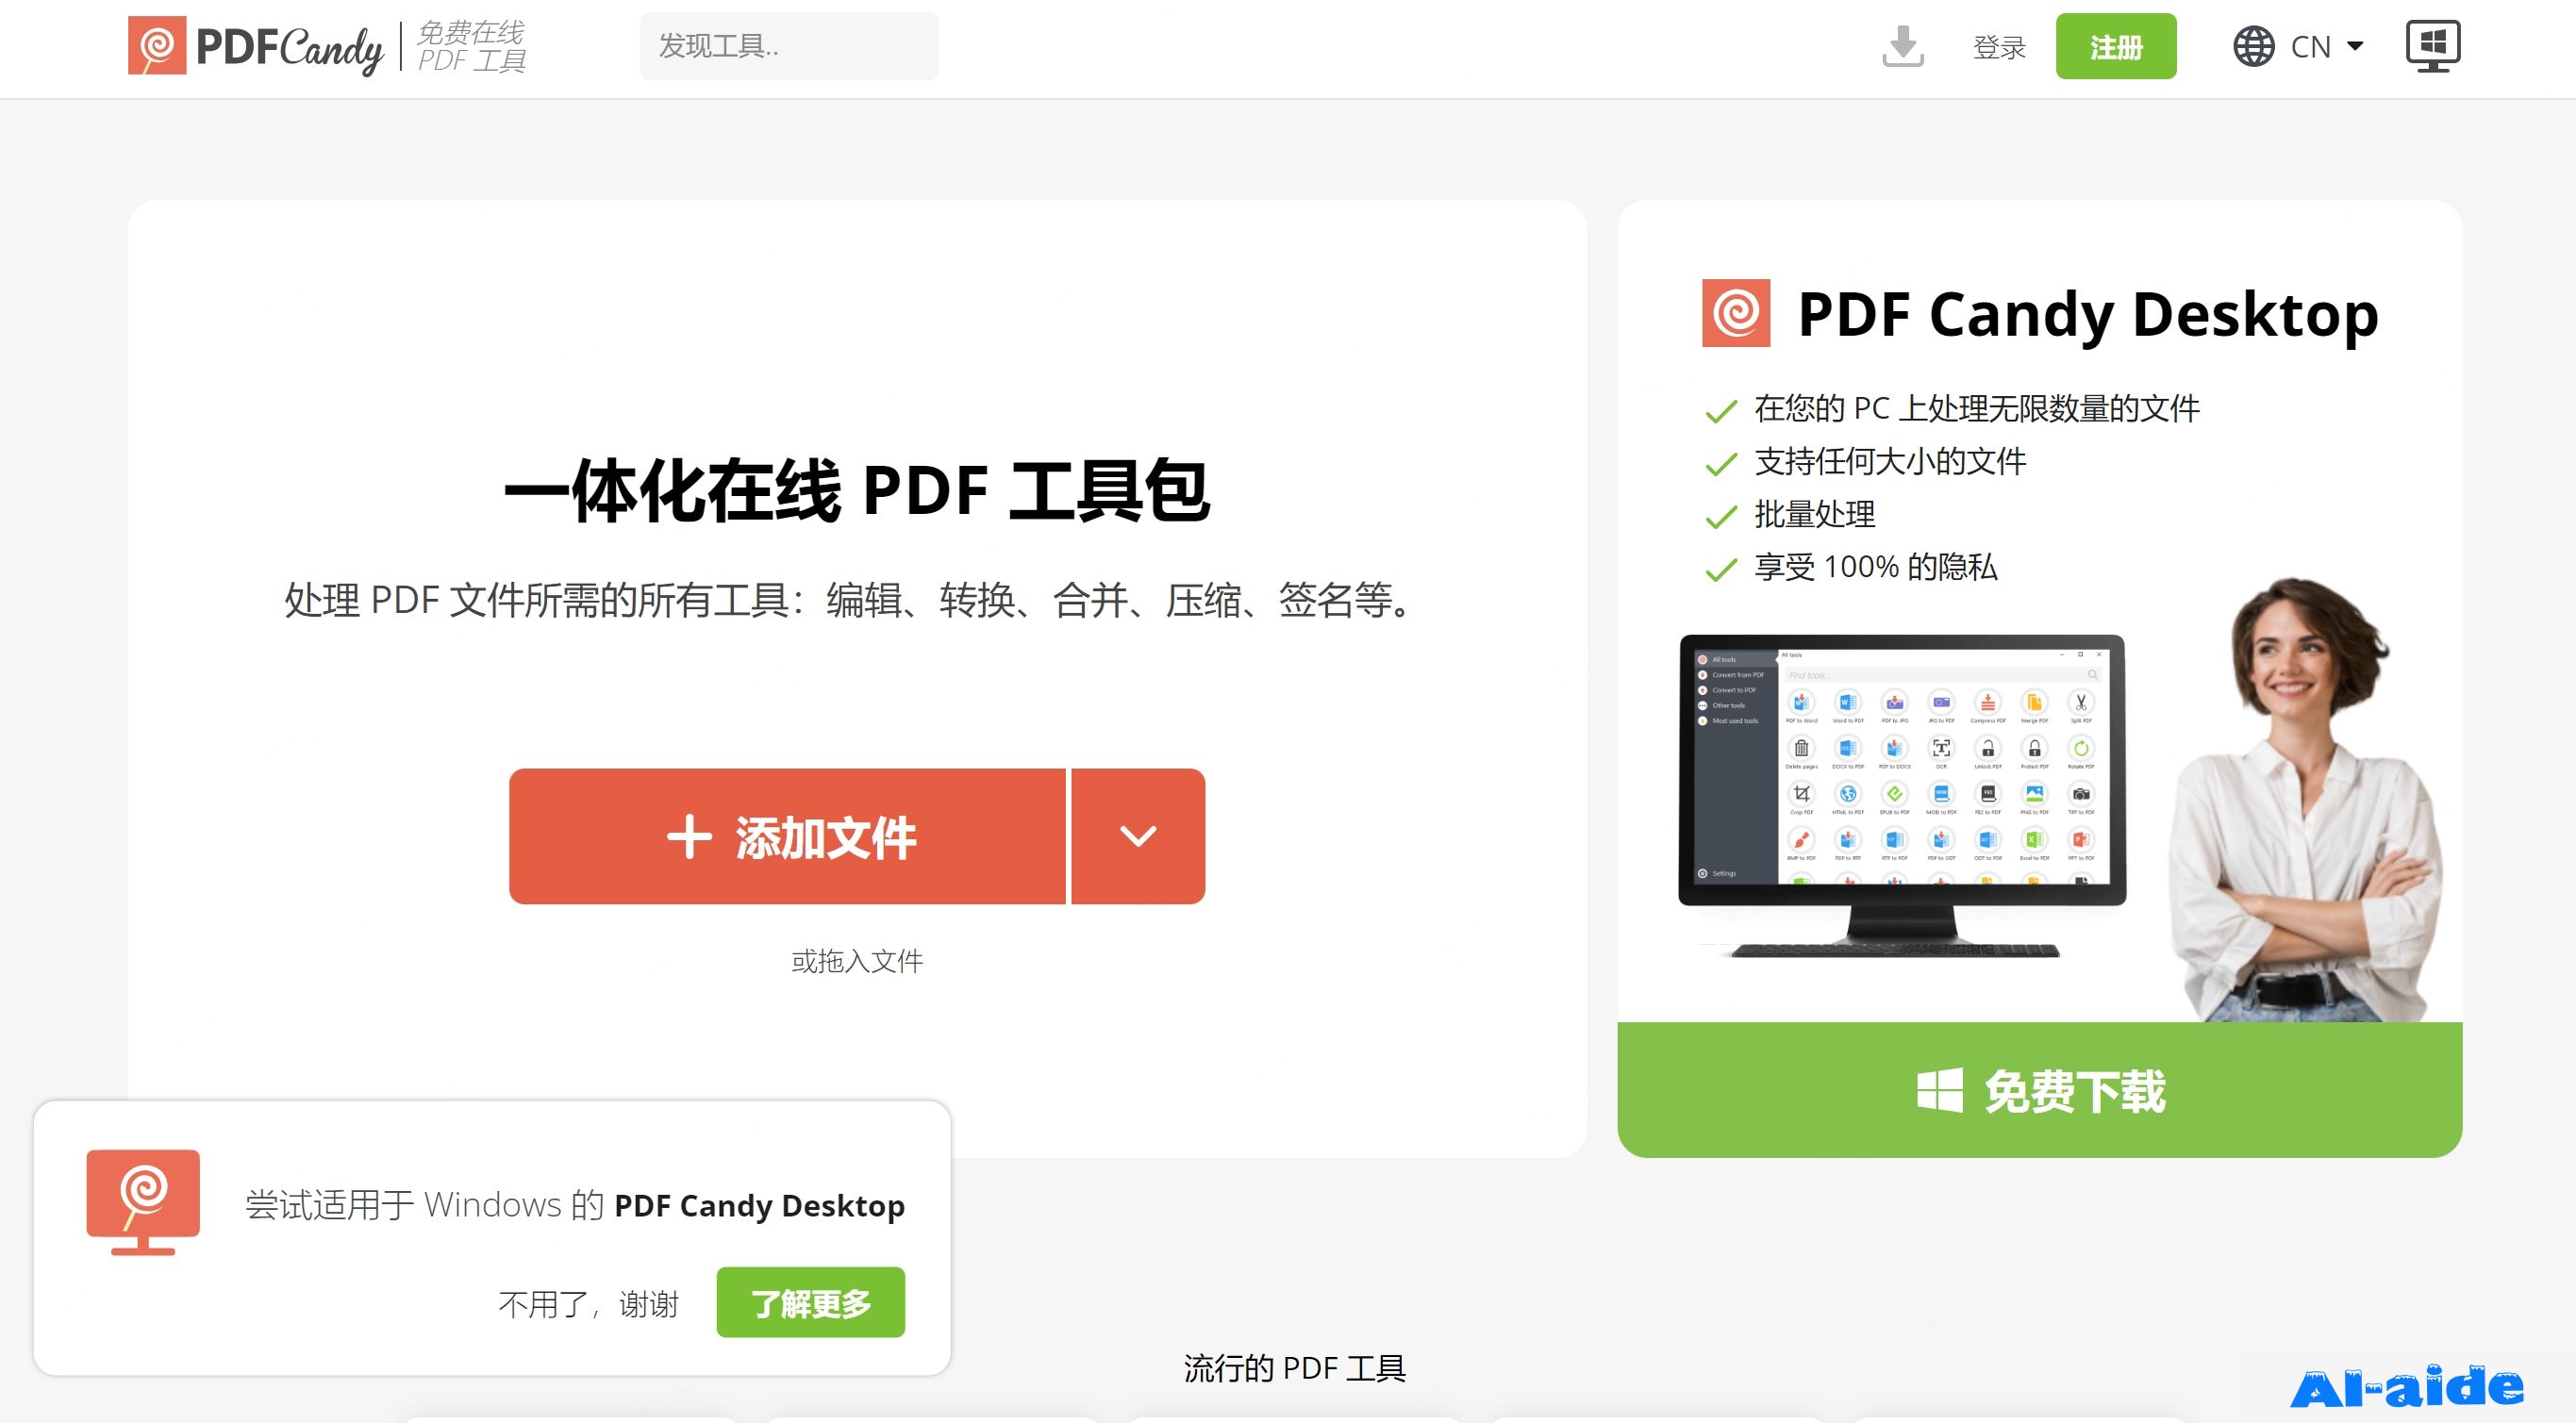Click the desktop app screenshot monitor image
This screenshot has width=2576, height=1423.
click(x=1902, y=795)
